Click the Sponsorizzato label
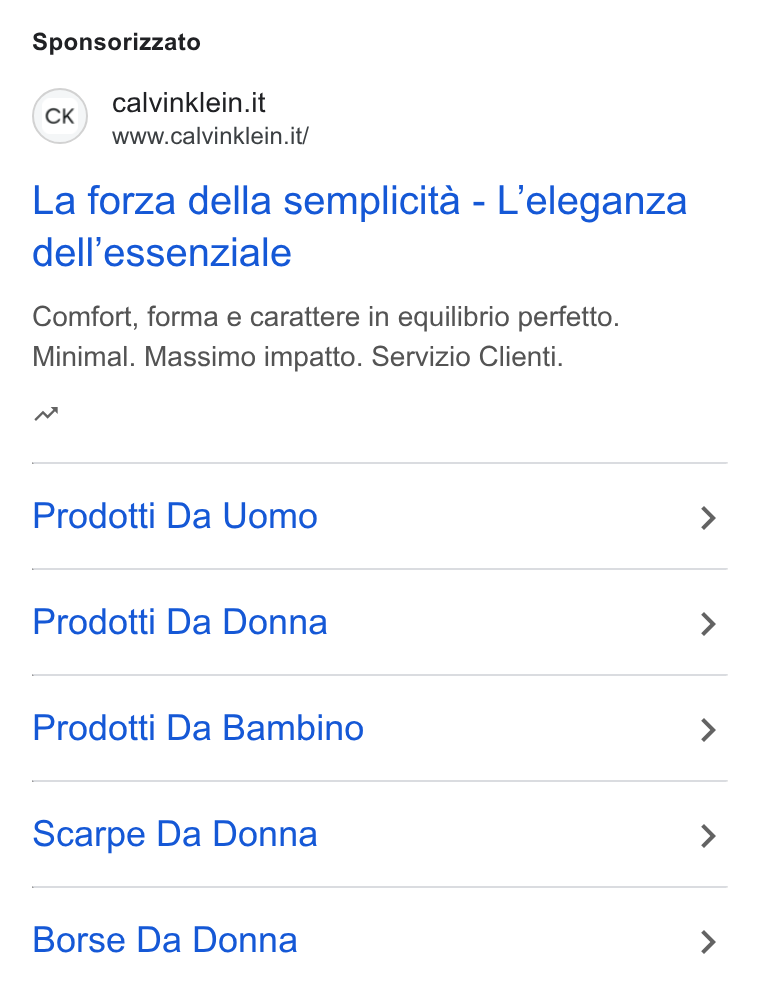760x992 pixels. click(116, 42)
